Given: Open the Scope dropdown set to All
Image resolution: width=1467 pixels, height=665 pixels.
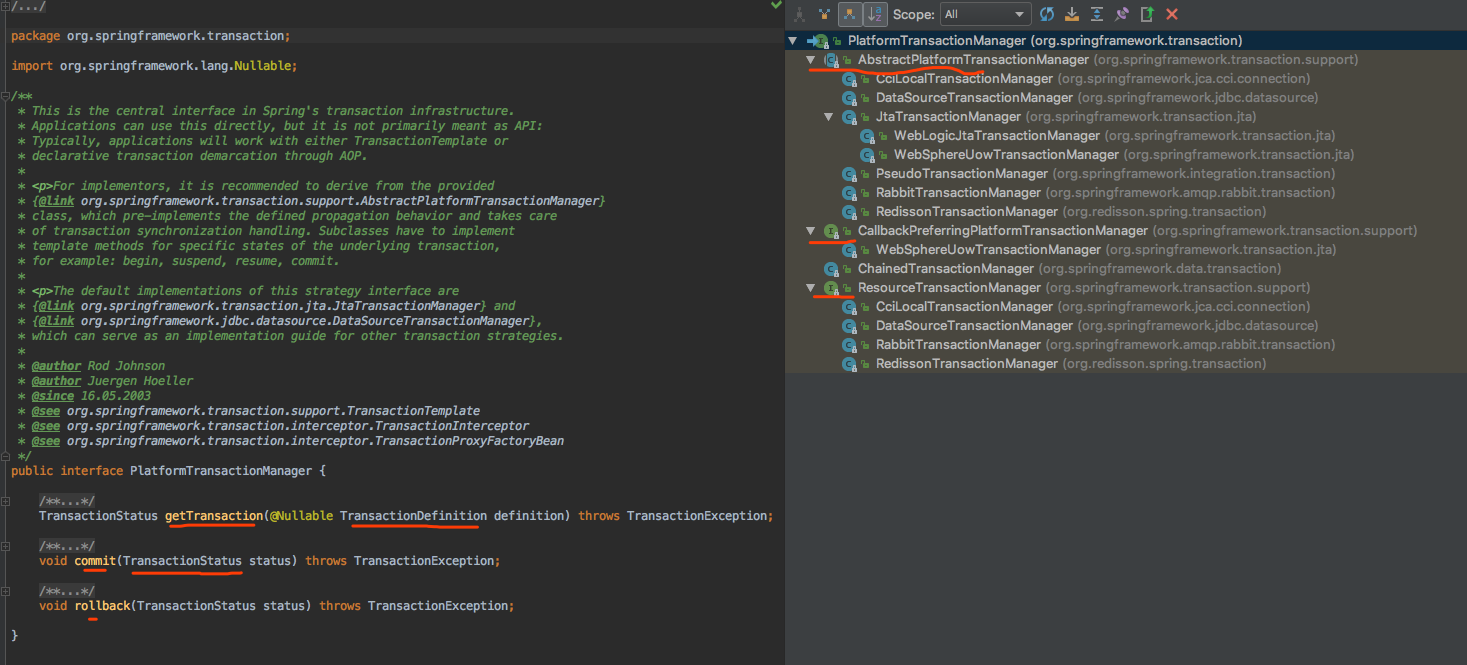Looking at the screenshot, I should coord(985,14).
